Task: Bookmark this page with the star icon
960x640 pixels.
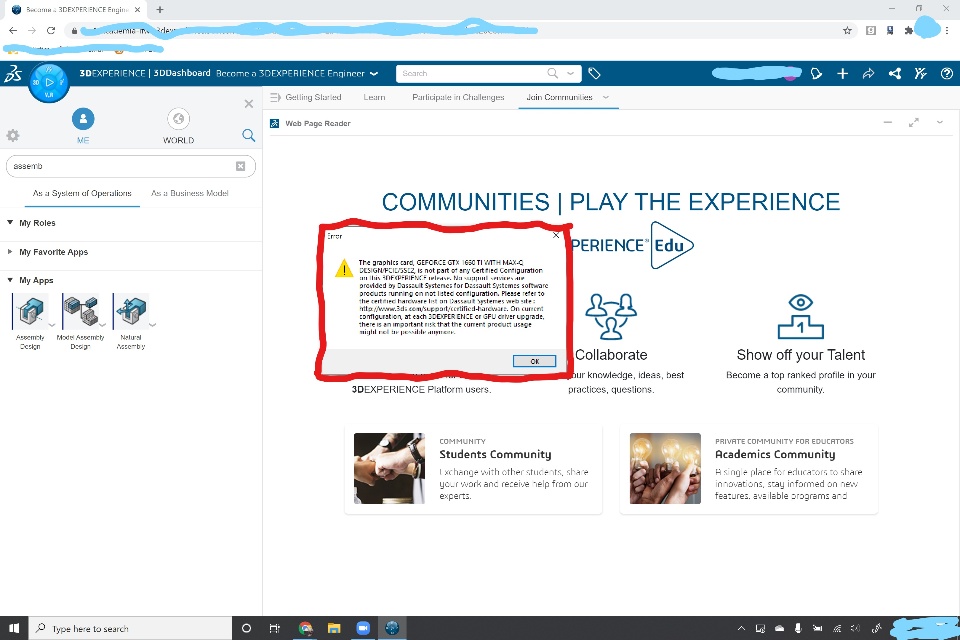Action: coord(847,30)
